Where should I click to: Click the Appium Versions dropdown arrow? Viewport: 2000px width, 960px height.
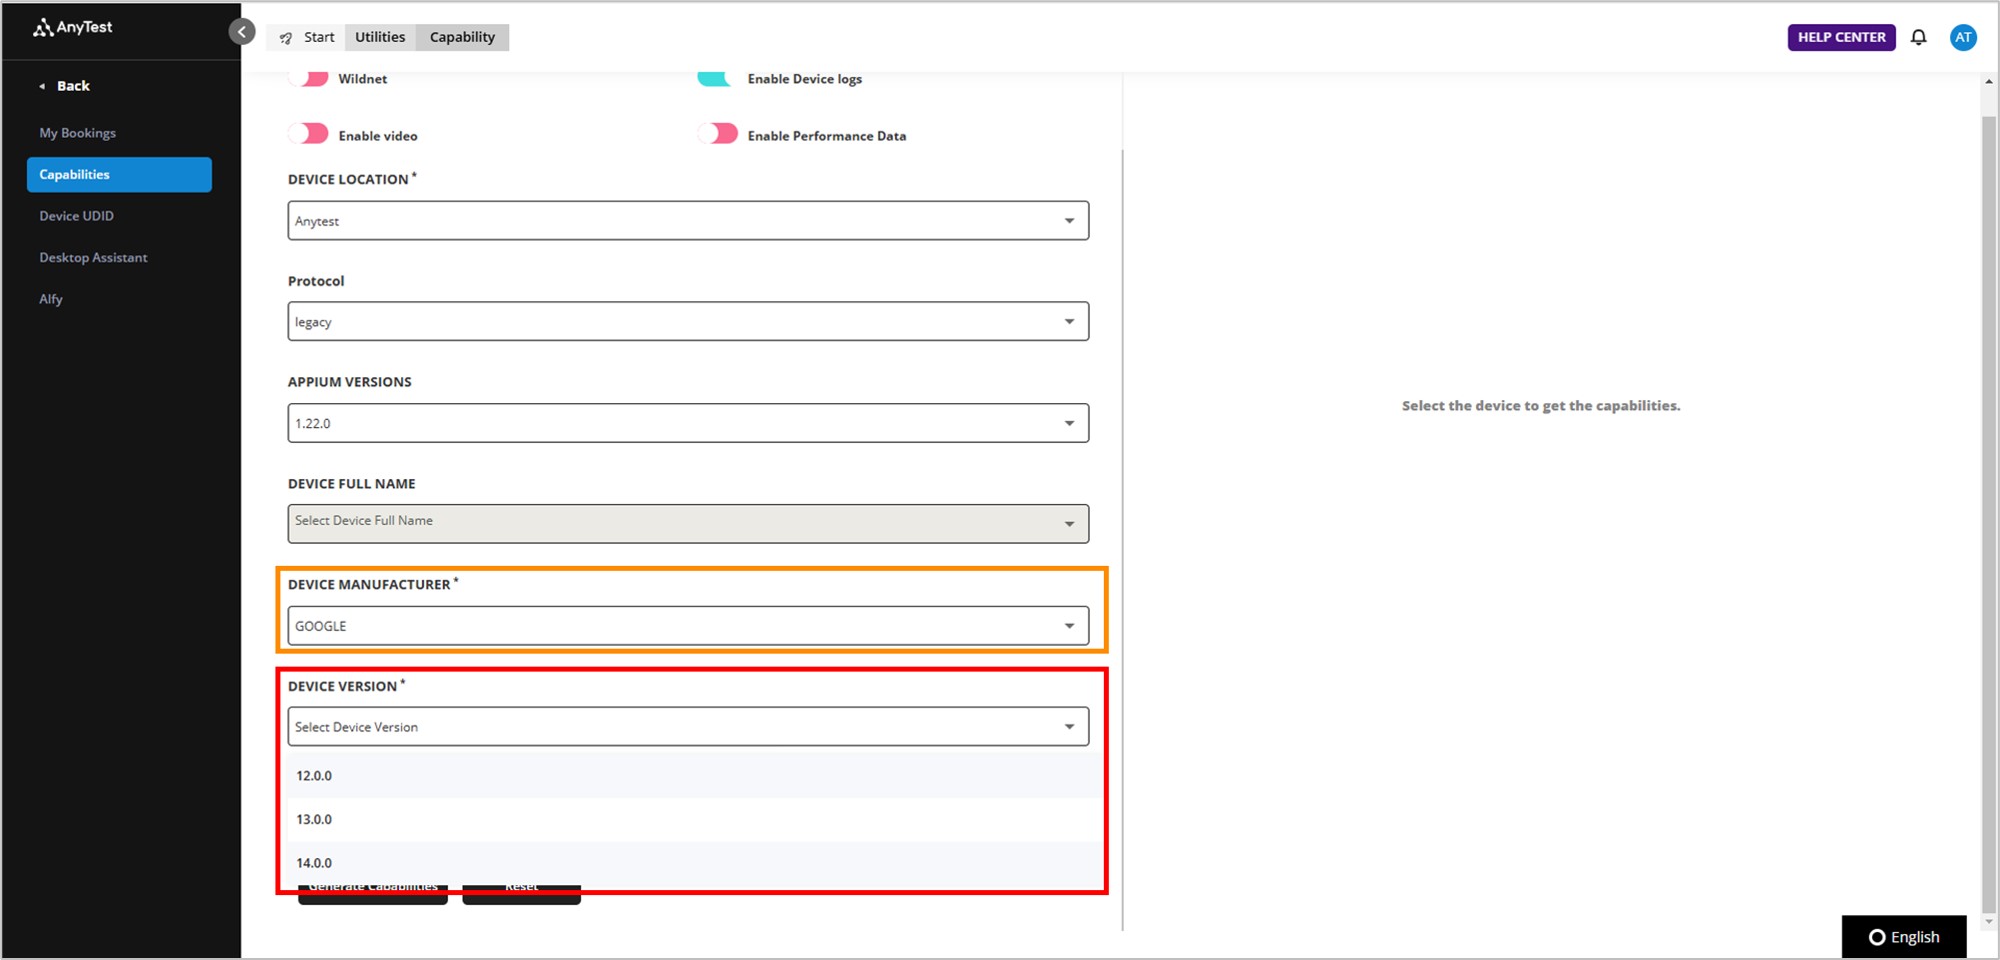click(x=1069, y=424)
